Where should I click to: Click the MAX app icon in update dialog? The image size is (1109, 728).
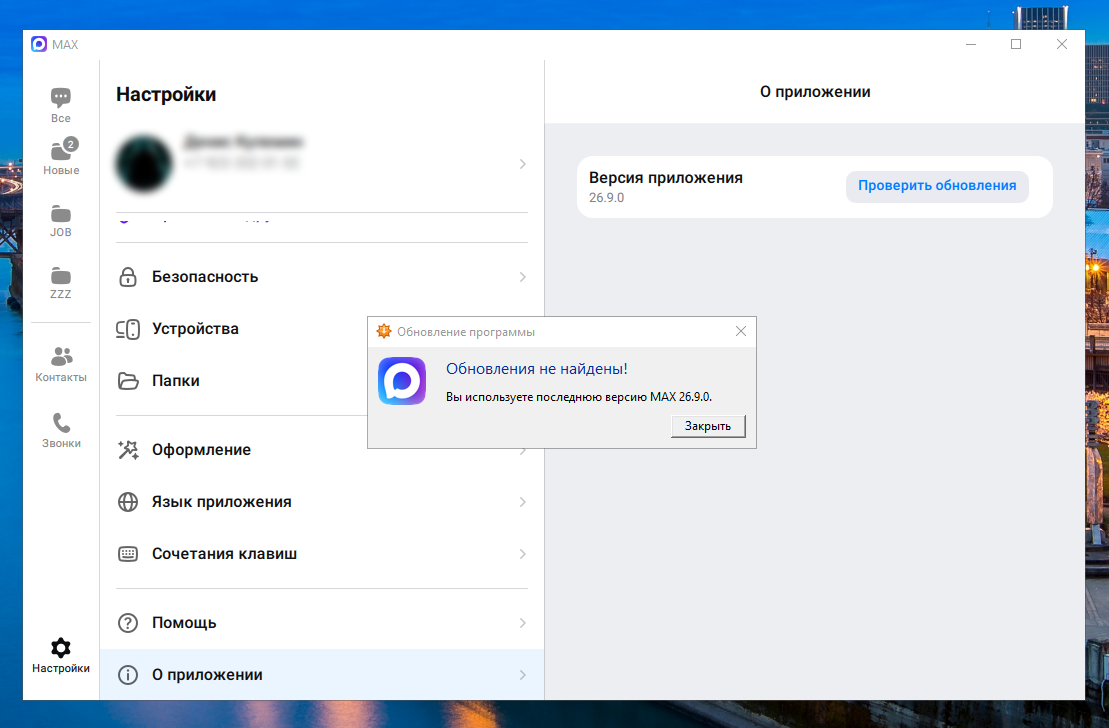click(402, 381)
